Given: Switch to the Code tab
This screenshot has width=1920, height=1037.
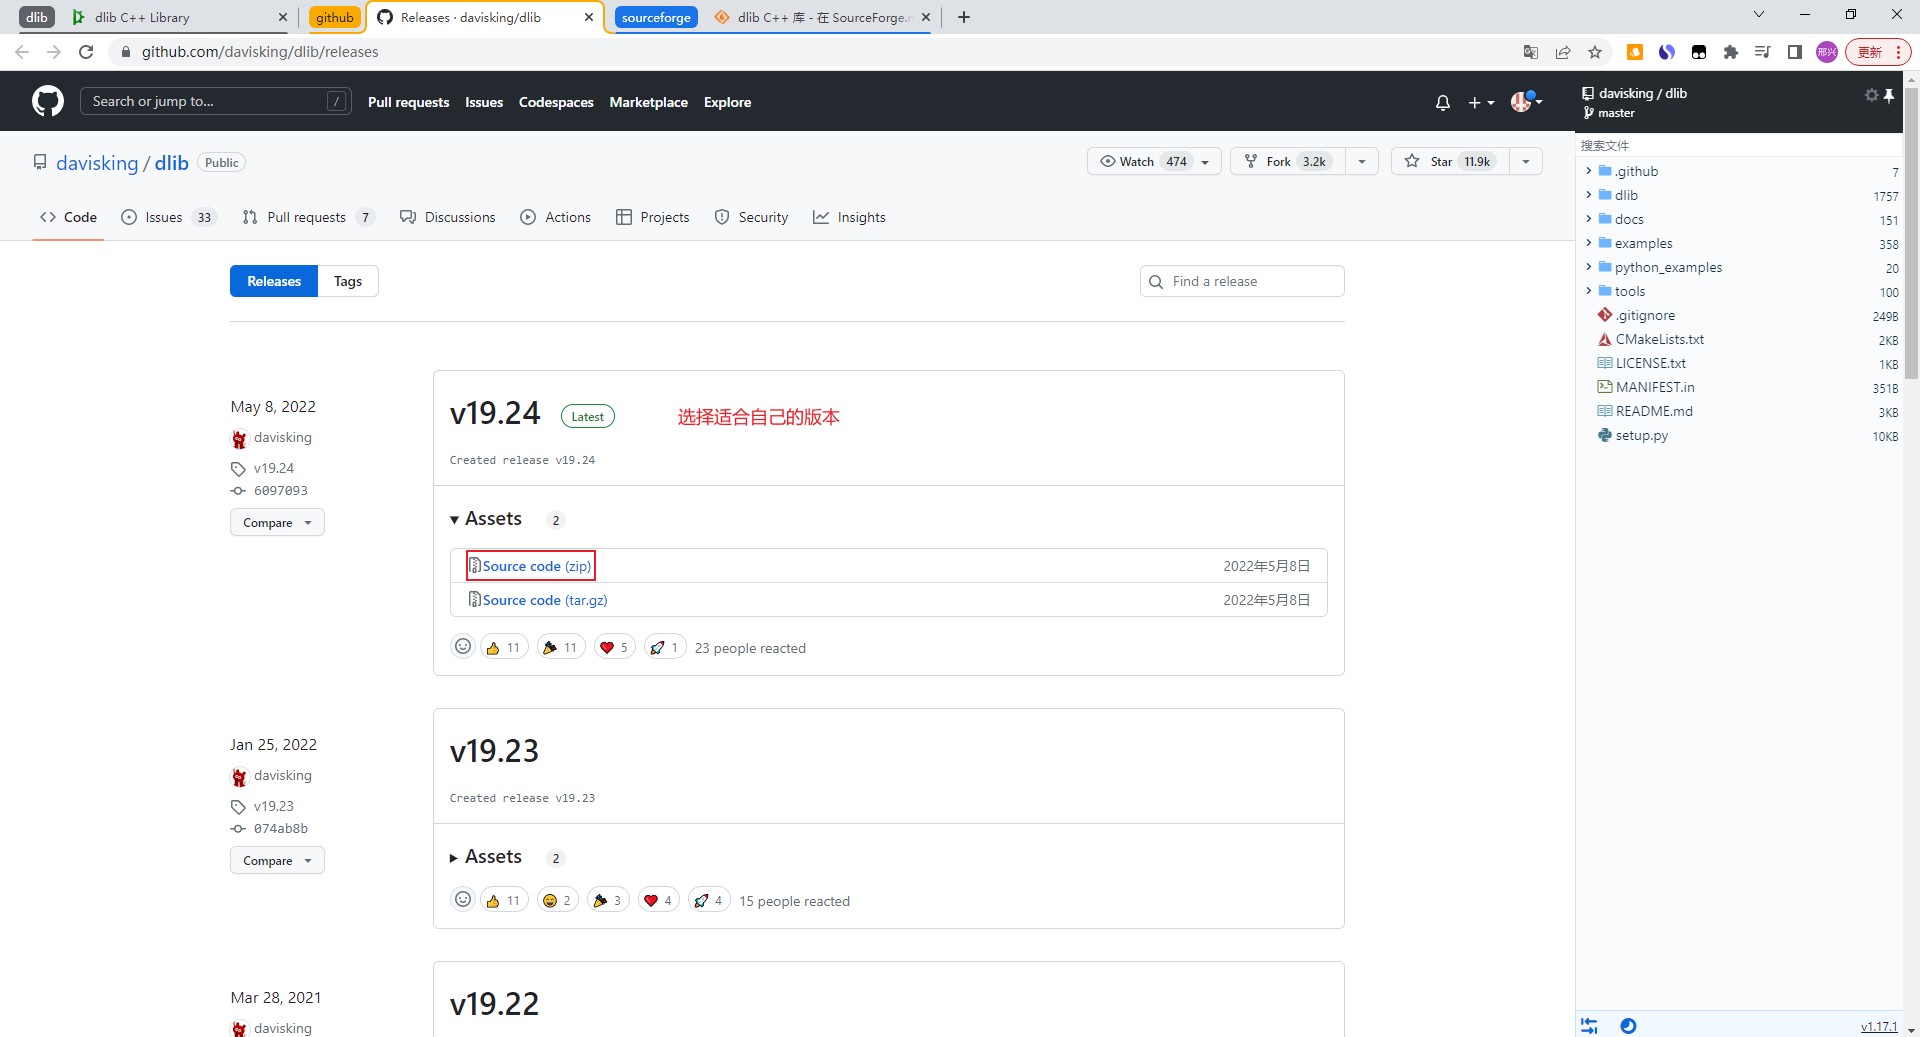Looking at the screenshot, I should tap(68, 217).
